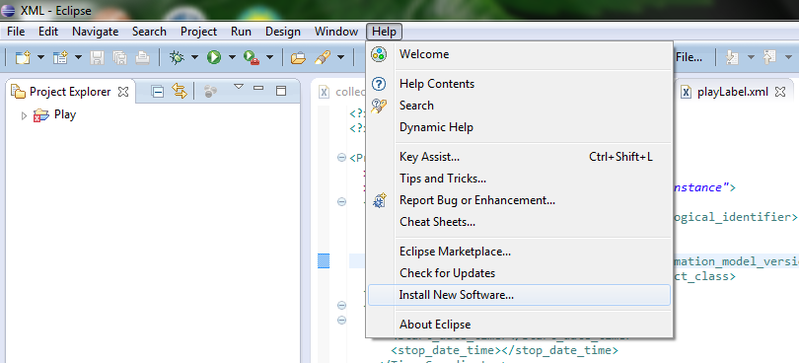Click the second New item toolbar icon

[60, 58]
